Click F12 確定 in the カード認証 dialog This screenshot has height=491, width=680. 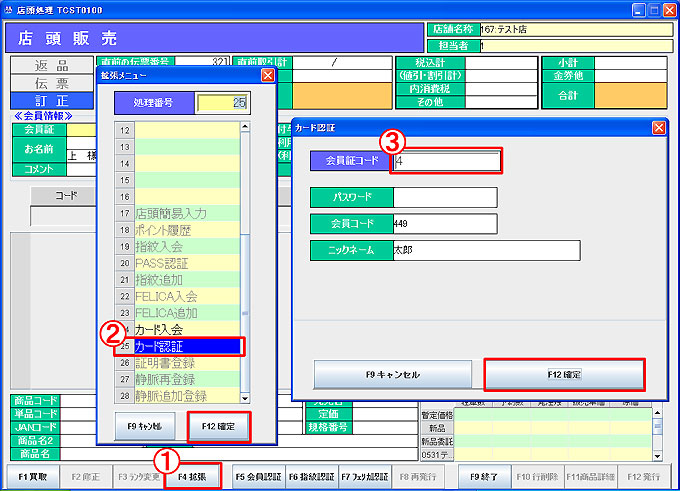click(x=564, y=374)
